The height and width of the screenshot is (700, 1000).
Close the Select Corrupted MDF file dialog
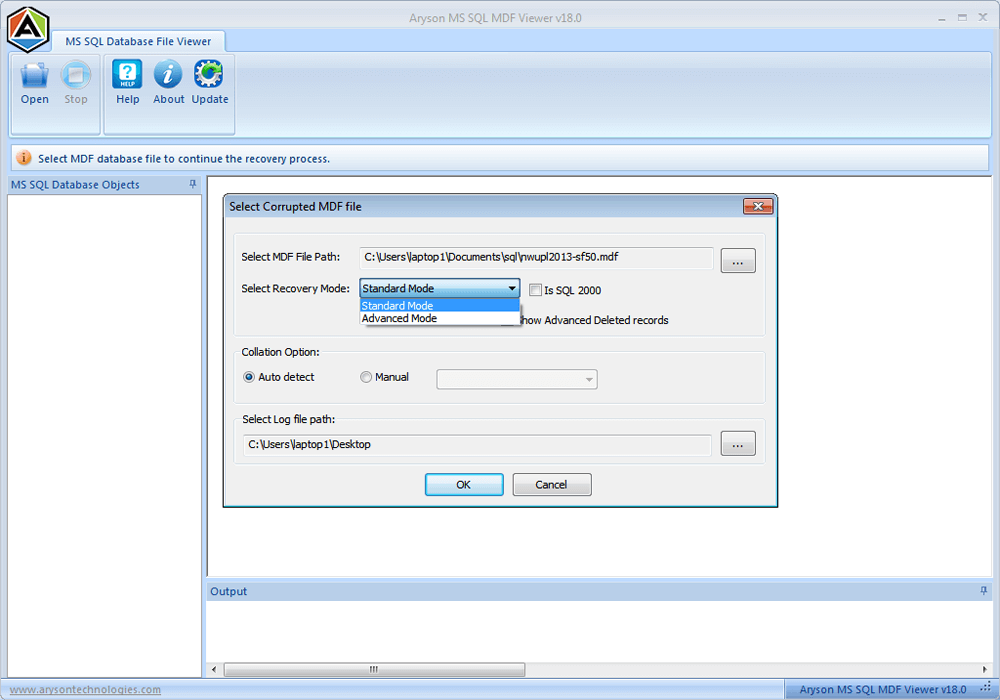[x=758, y=206]
